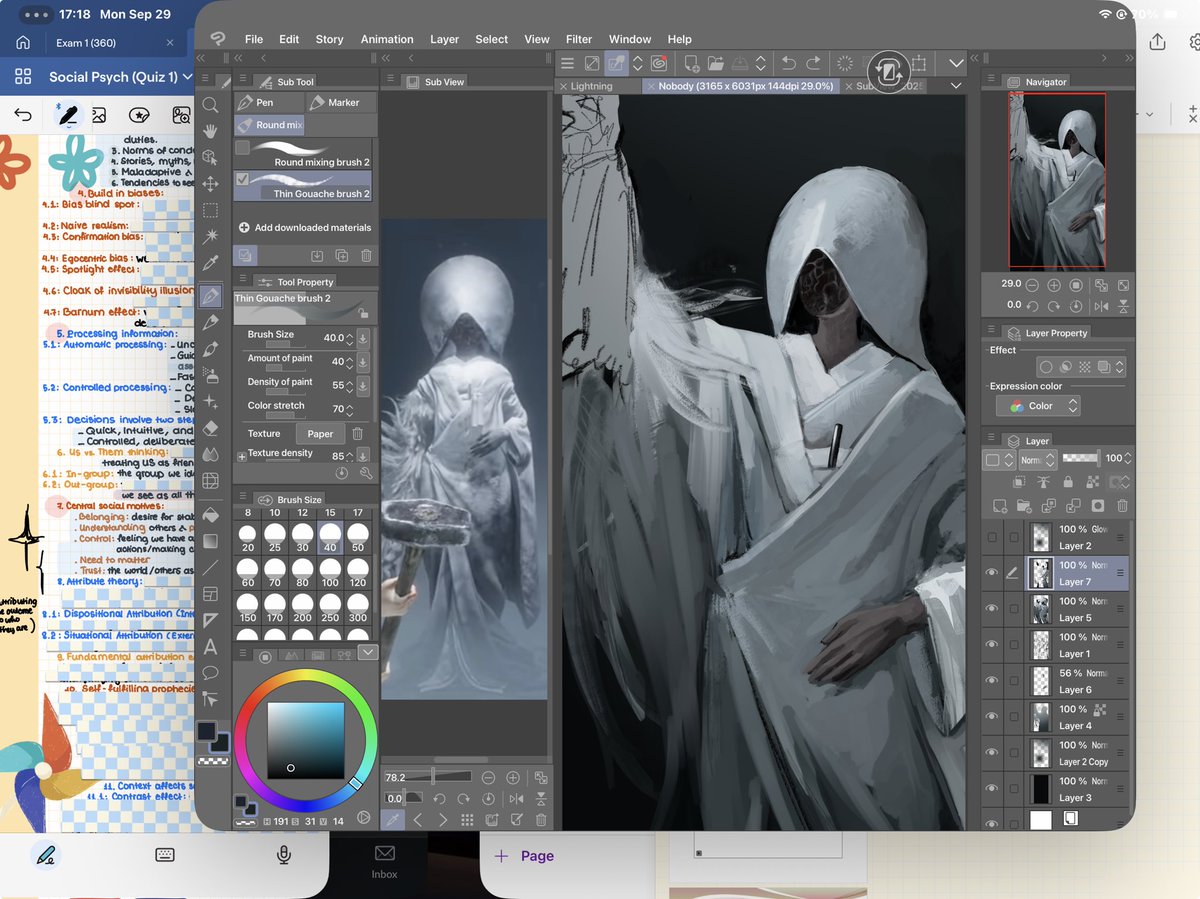Select the Move layer tool

(210, 184)
